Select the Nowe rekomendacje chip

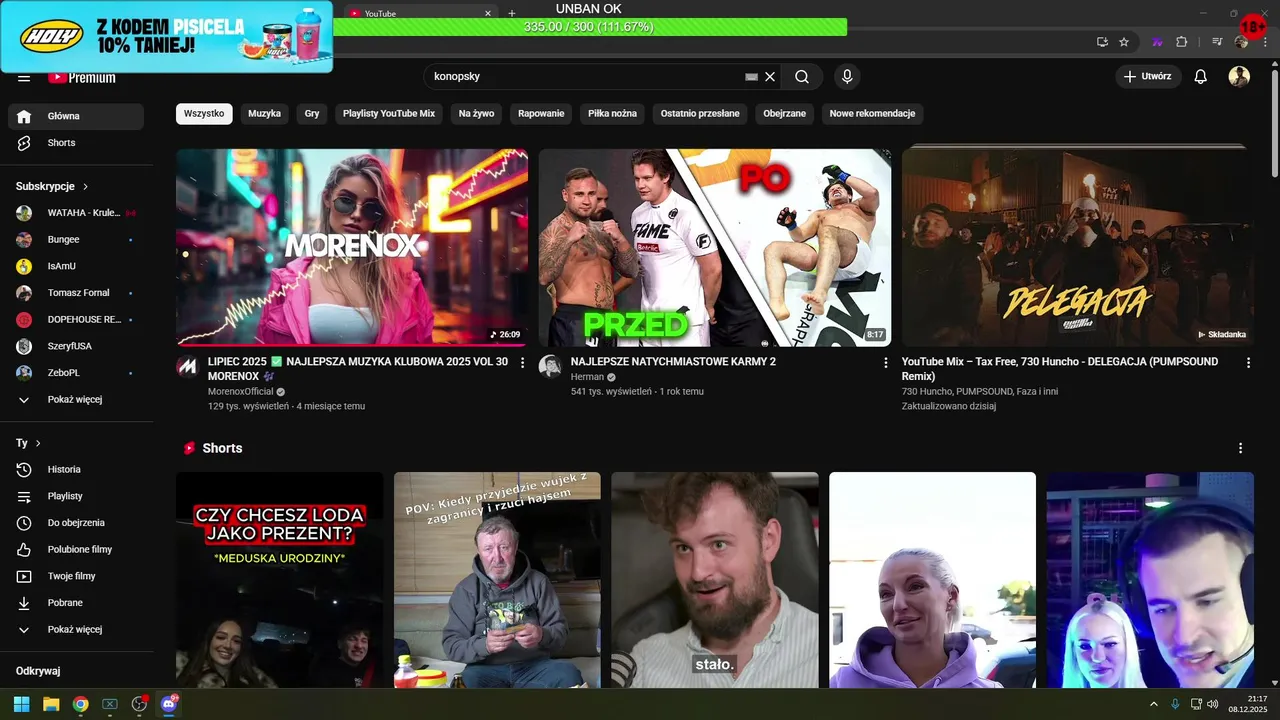point(873,114)
